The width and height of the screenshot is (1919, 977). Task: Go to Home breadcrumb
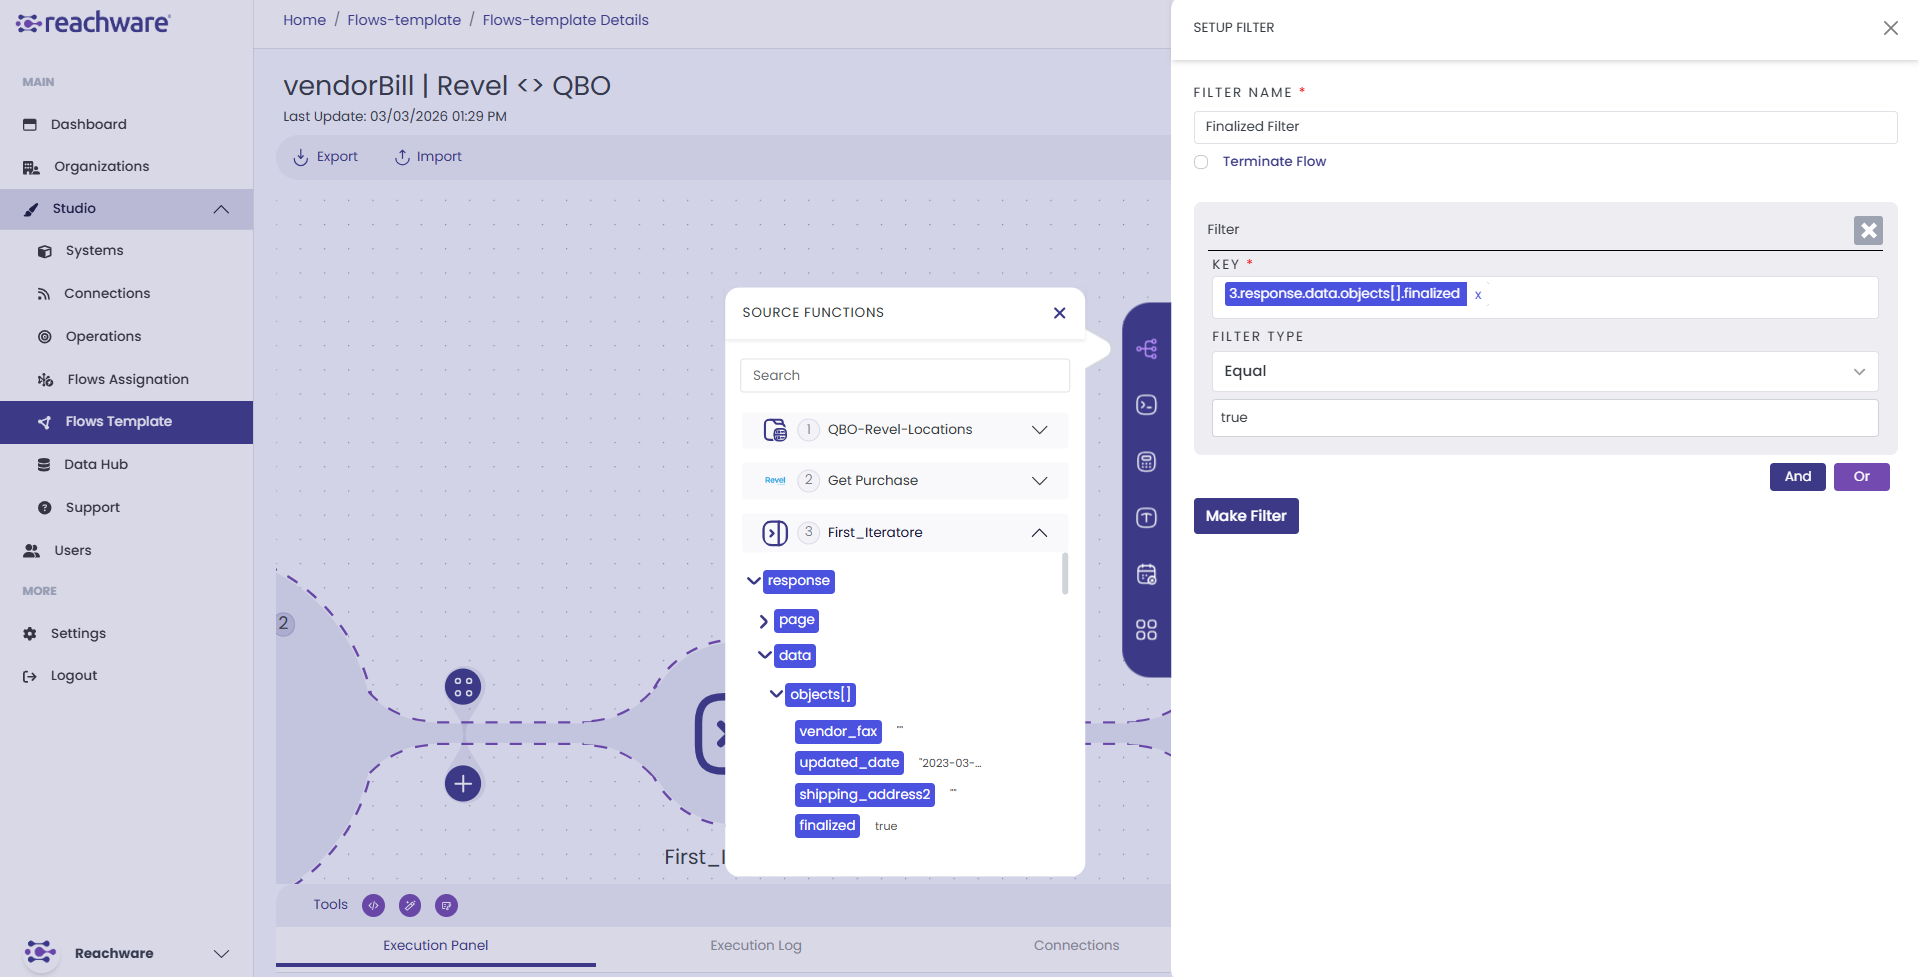coord(304,20)
